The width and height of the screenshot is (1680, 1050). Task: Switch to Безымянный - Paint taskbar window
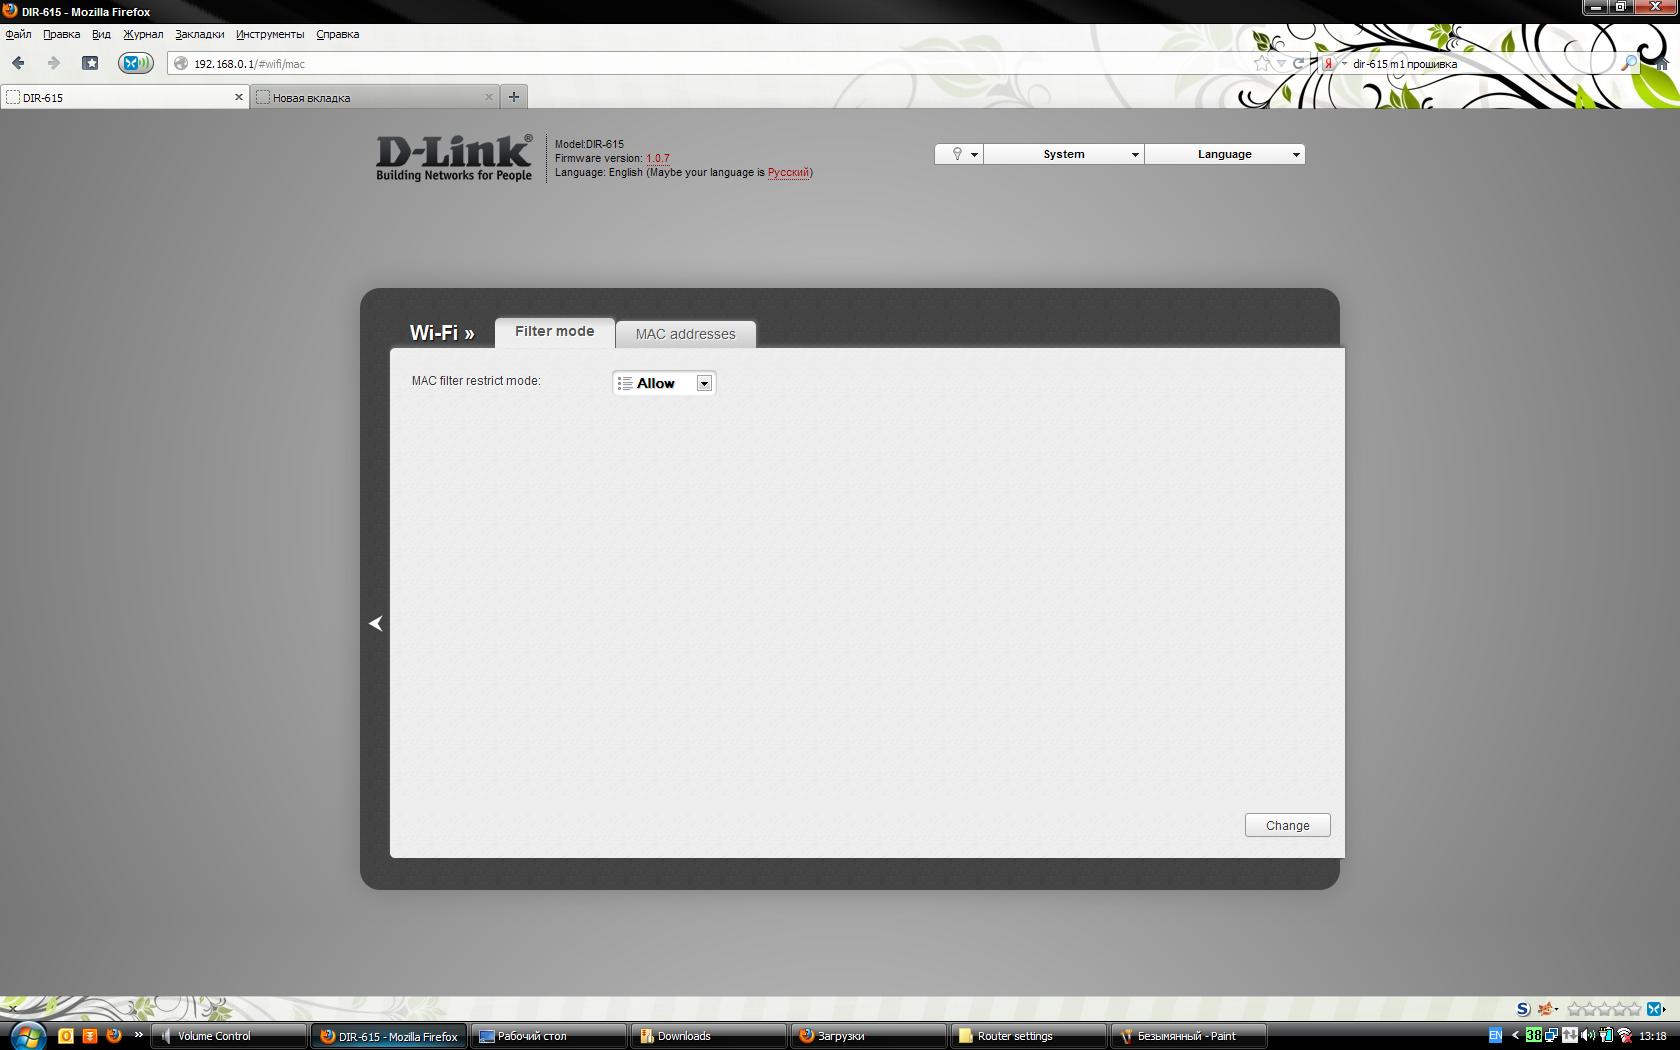click(x=1189, y=1036)
